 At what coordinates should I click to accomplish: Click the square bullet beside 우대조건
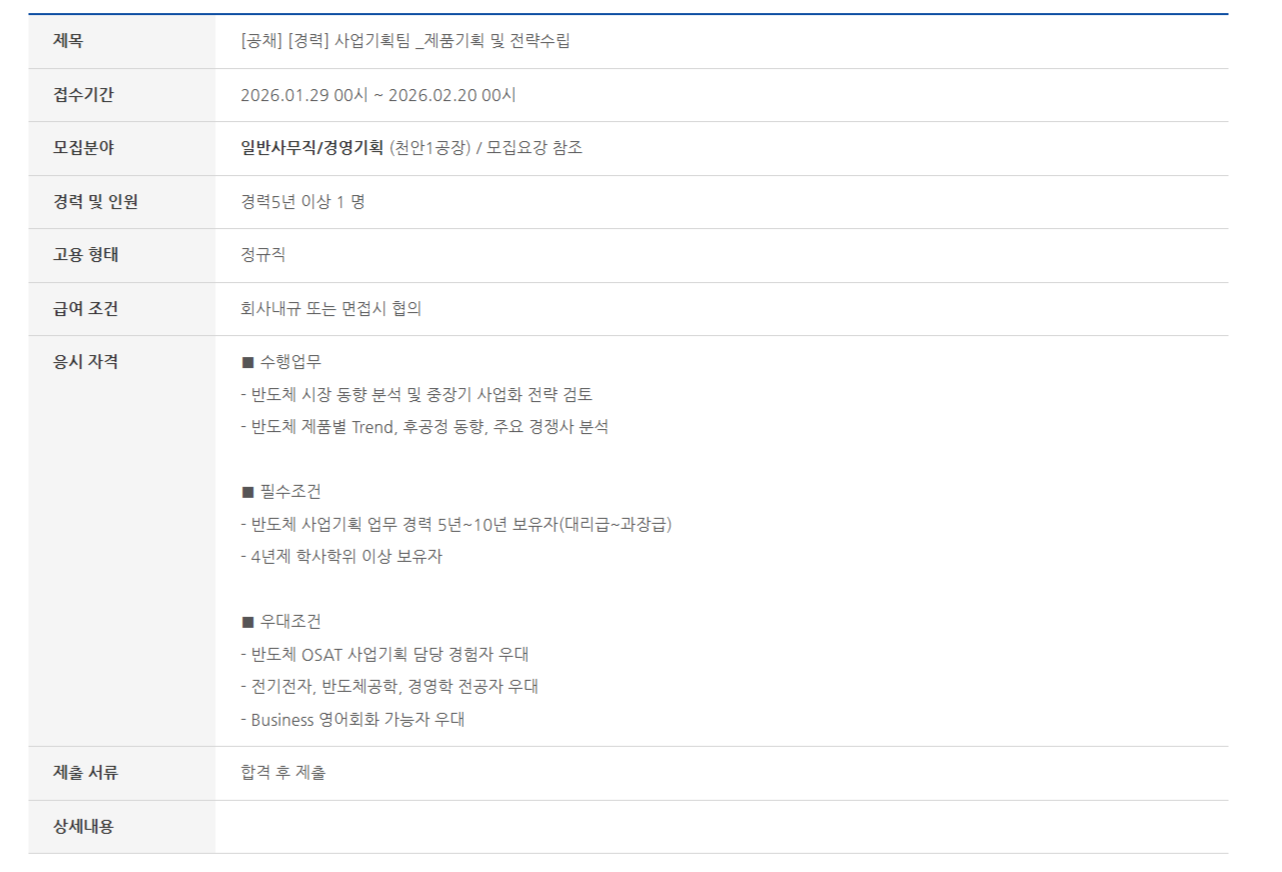tap(248, 622)
